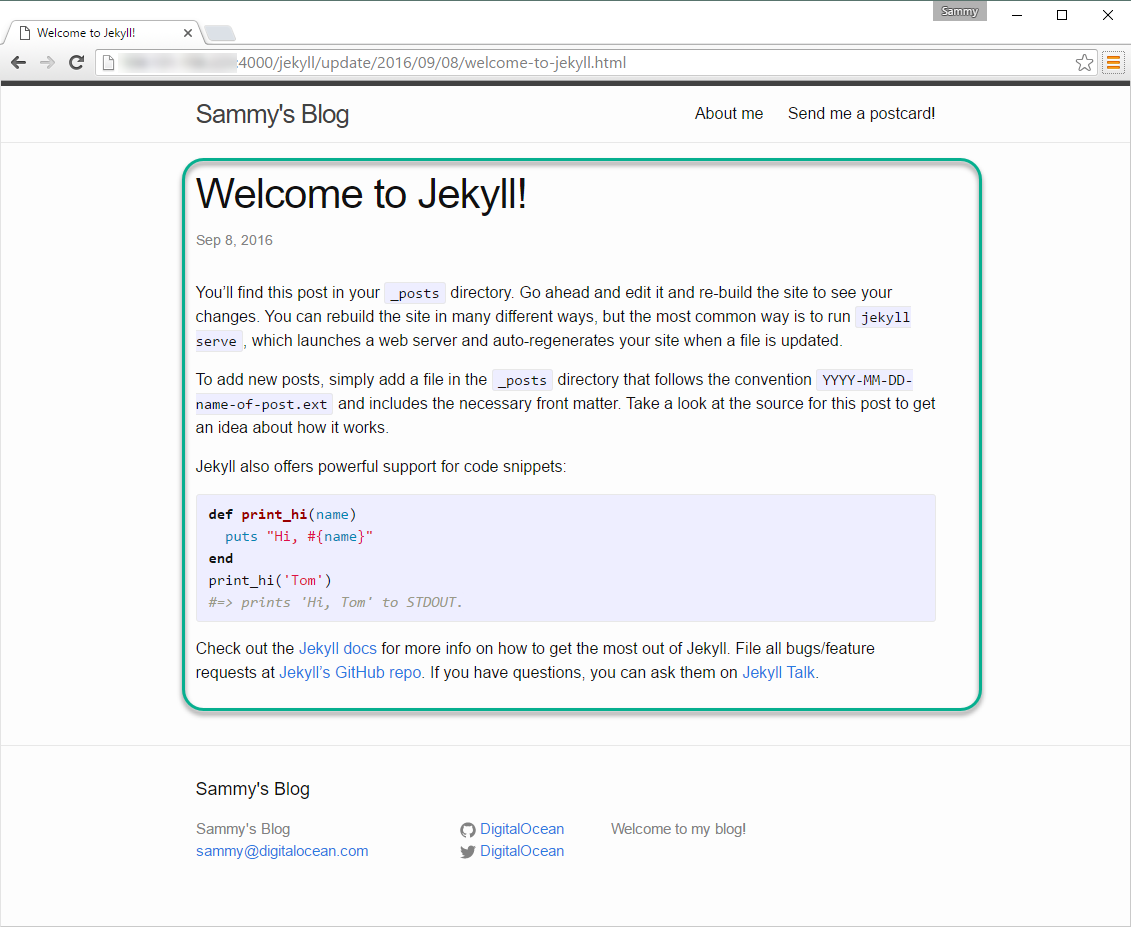The image size is (1131, 927).
Task: Close the Welcome to Jekyll! tab
Action: coord(188,33)
